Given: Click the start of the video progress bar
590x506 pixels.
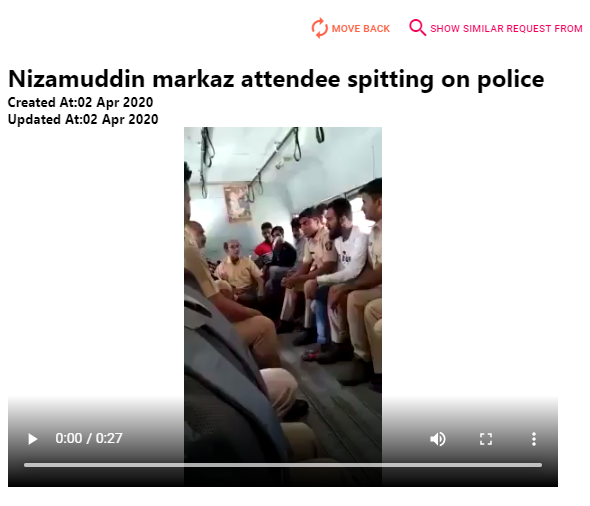Looking at the screenshot, I should tap(26, 465).
